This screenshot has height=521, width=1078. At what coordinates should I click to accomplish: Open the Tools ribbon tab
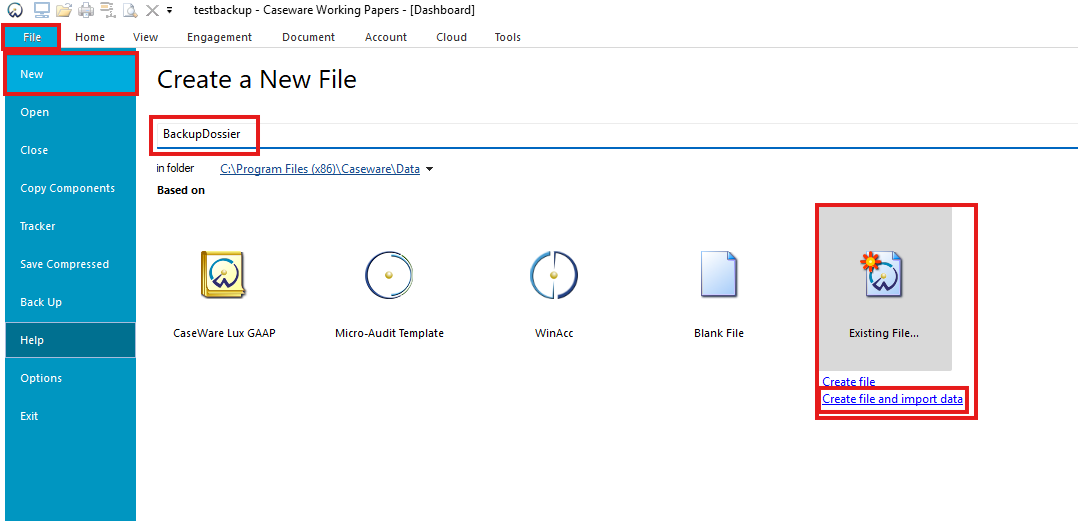pyautogui.click(x=507, y=37)
